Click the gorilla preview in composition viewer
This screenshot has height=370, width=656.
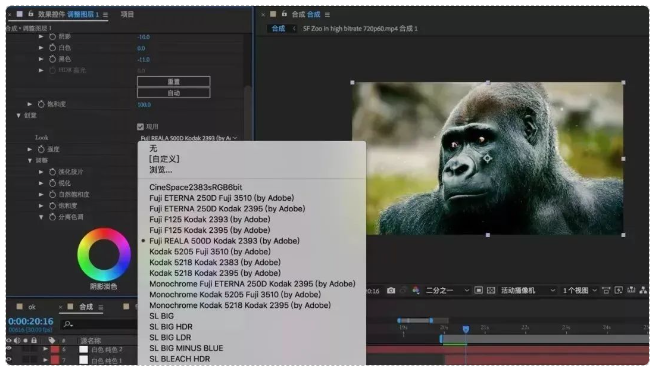pos(487,159)
